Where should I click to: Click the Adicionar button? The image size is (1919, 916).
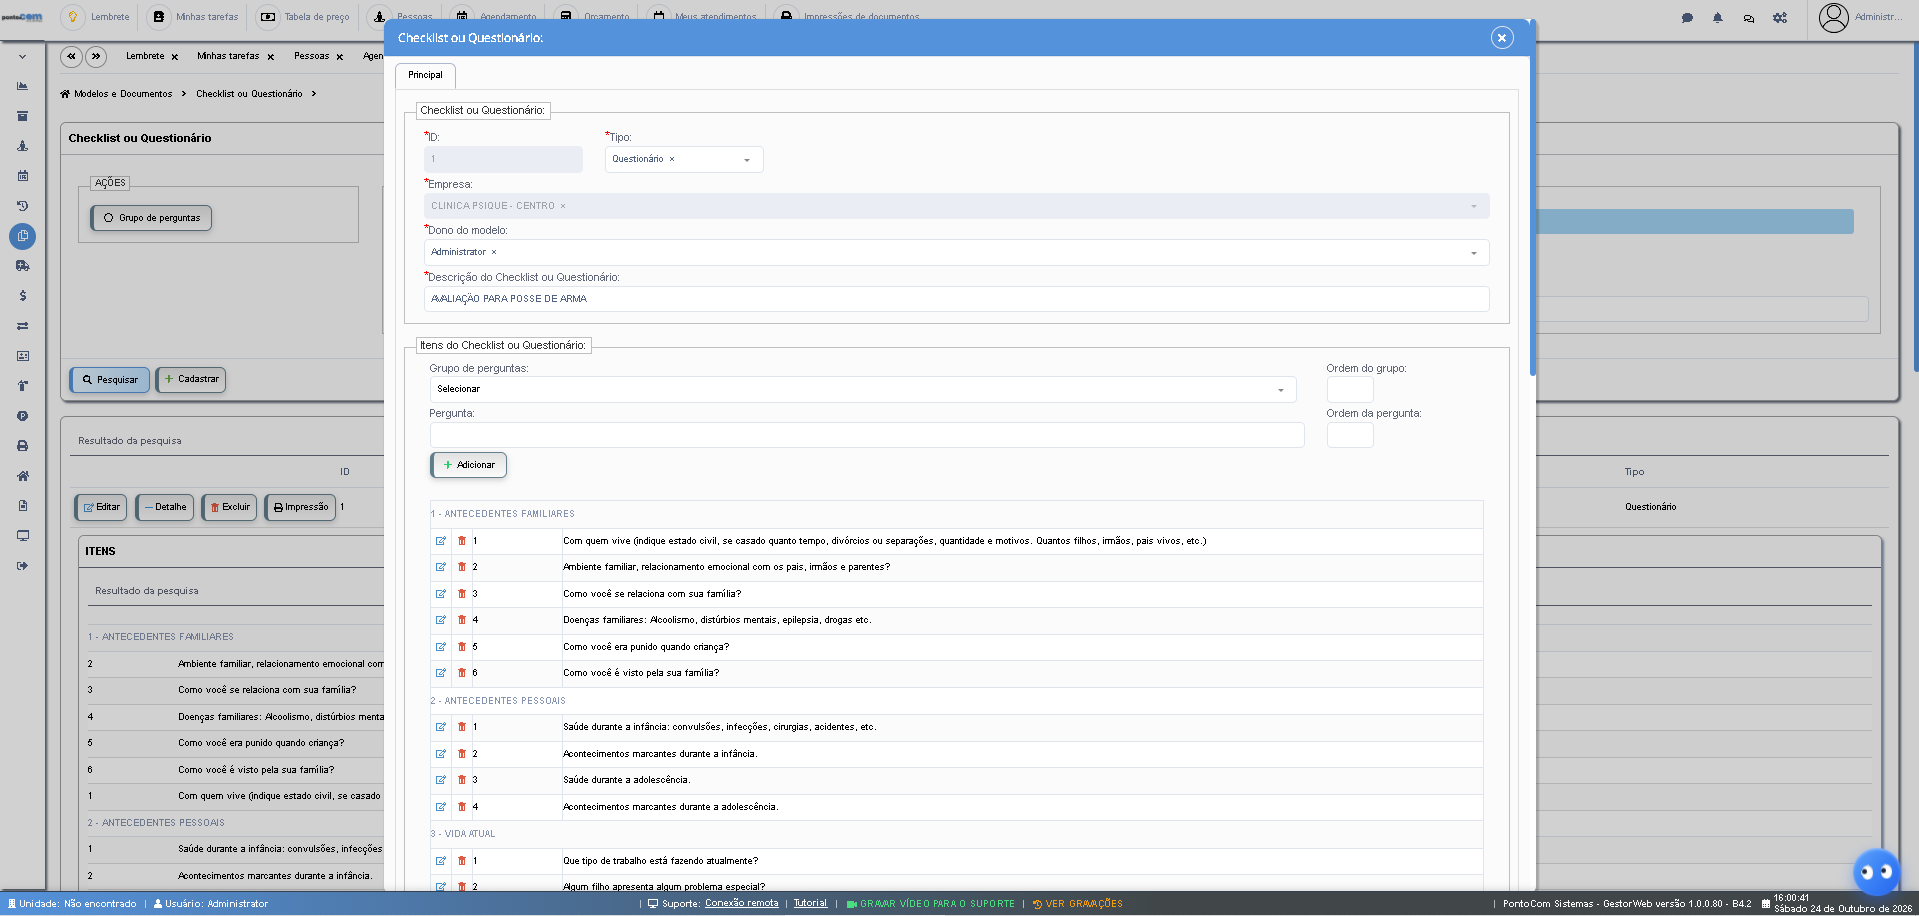click(468, 465)
